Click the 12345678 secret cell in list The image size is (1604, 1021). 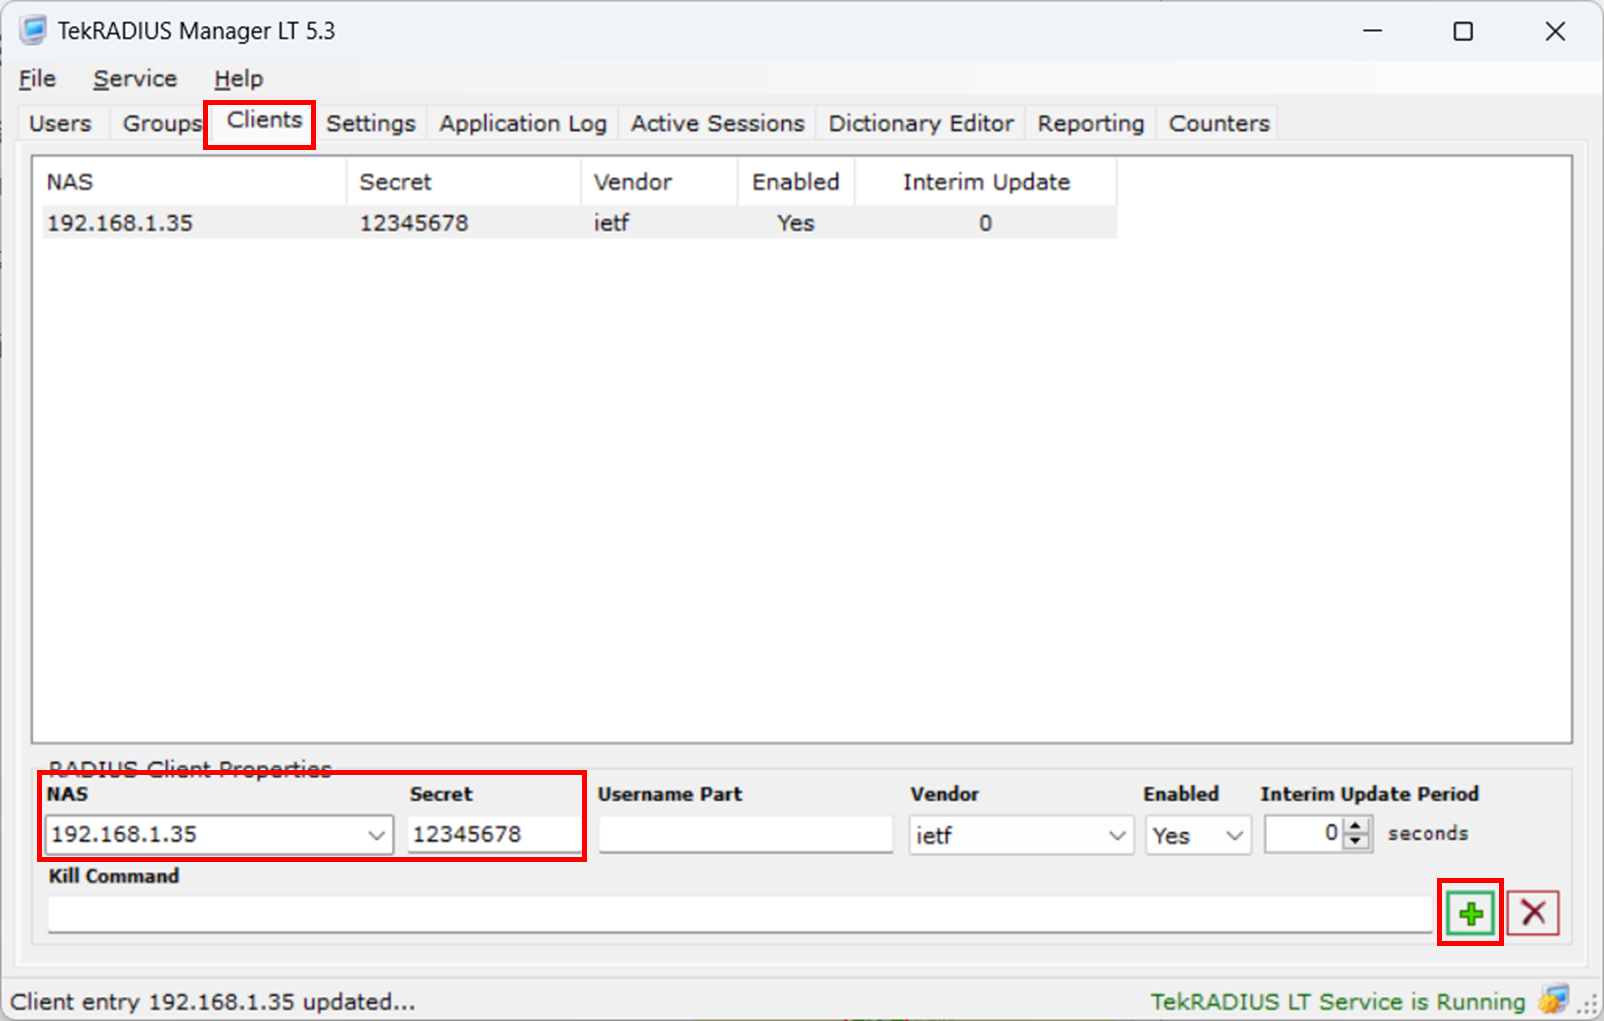tap(414, 223)
